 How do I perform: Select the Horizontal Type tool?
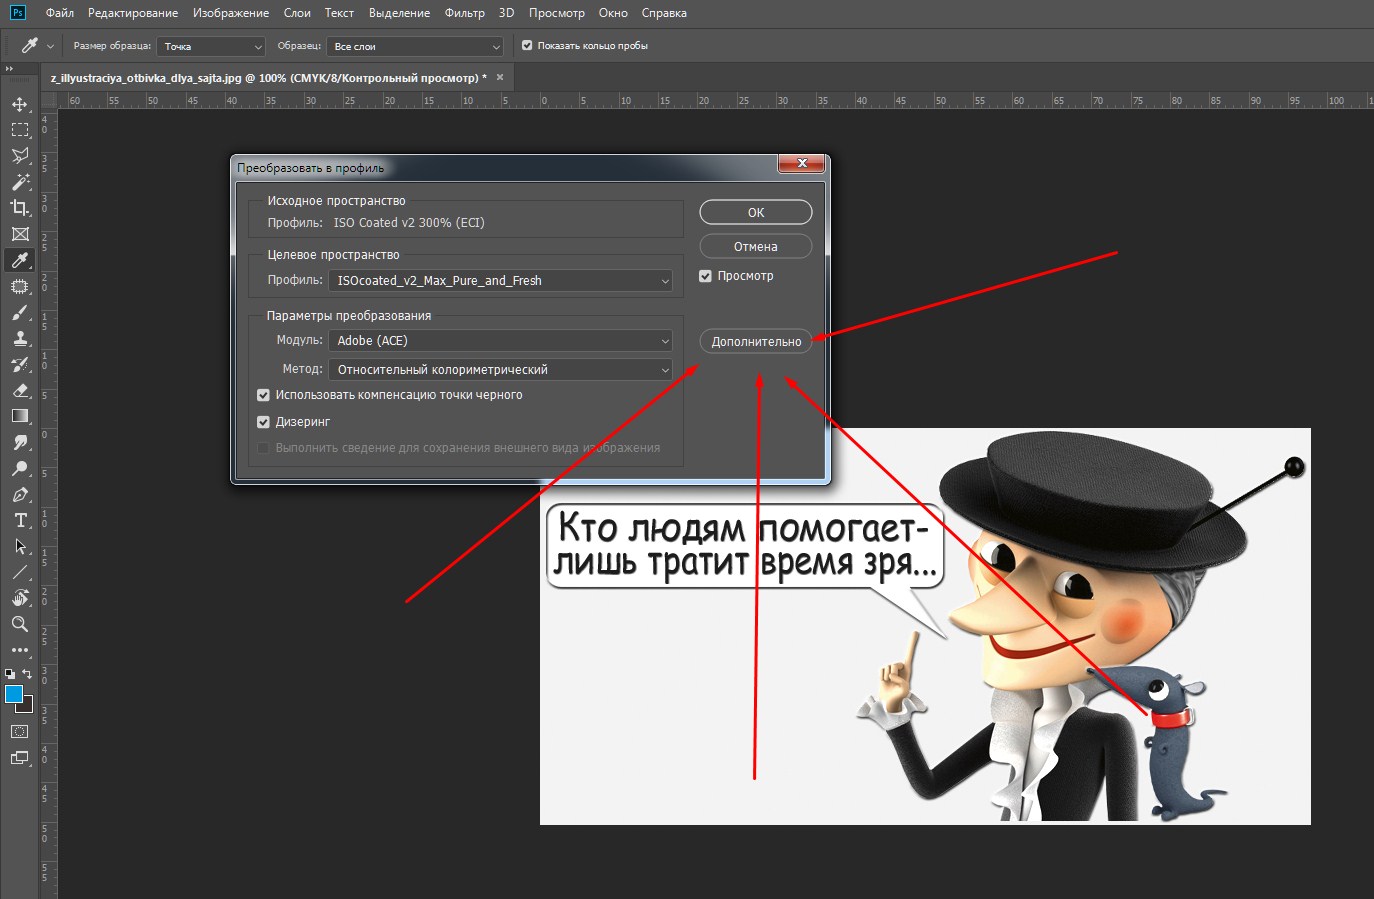(x=20, y=520)
